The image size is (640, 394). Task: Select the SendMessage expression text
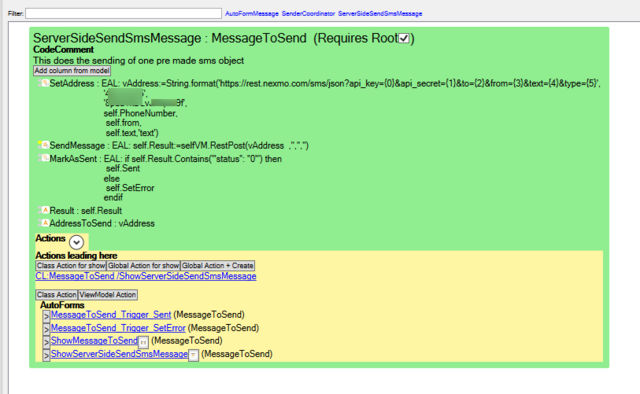[211, 145]
